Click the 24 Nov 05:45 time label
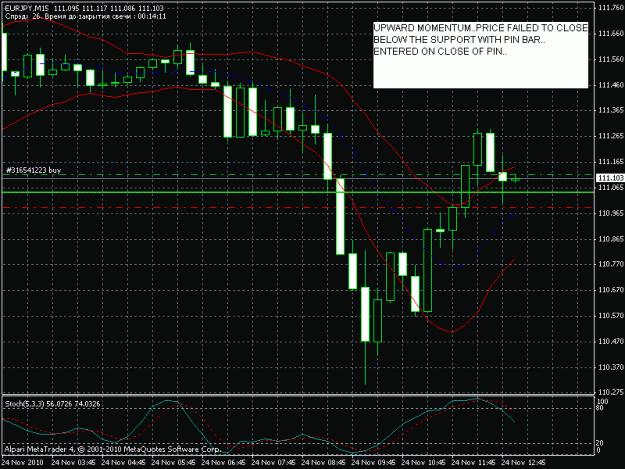Image resolution: width=625 pixels, height=469 pixels. coord(173,463)
